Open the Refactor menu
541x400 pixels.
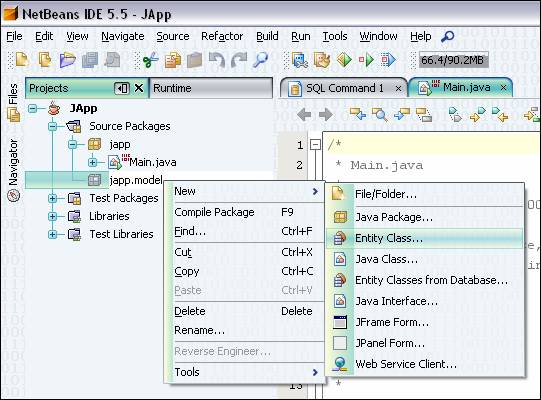[222, 36]
